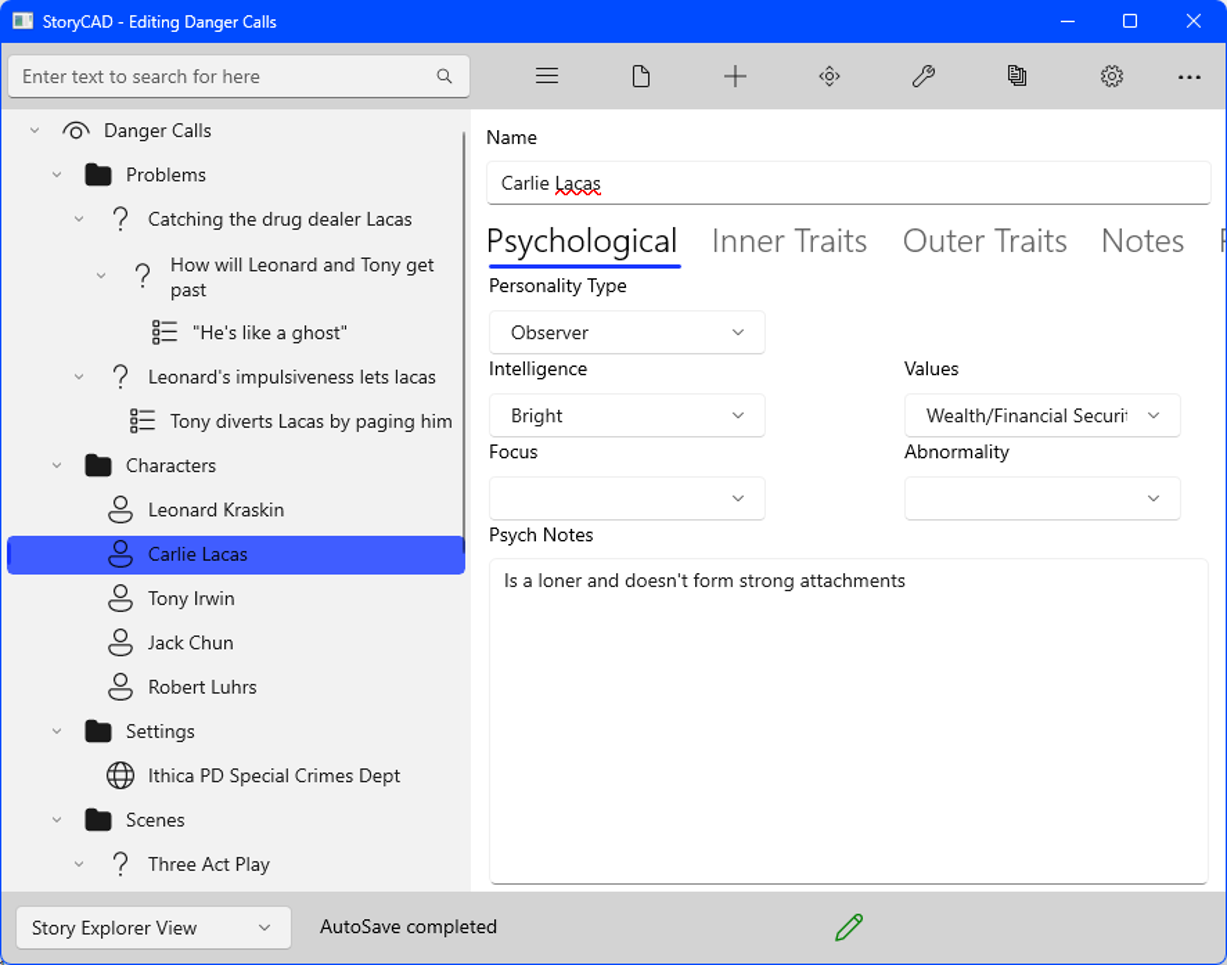Open the file document icon menu

[641, 77]
